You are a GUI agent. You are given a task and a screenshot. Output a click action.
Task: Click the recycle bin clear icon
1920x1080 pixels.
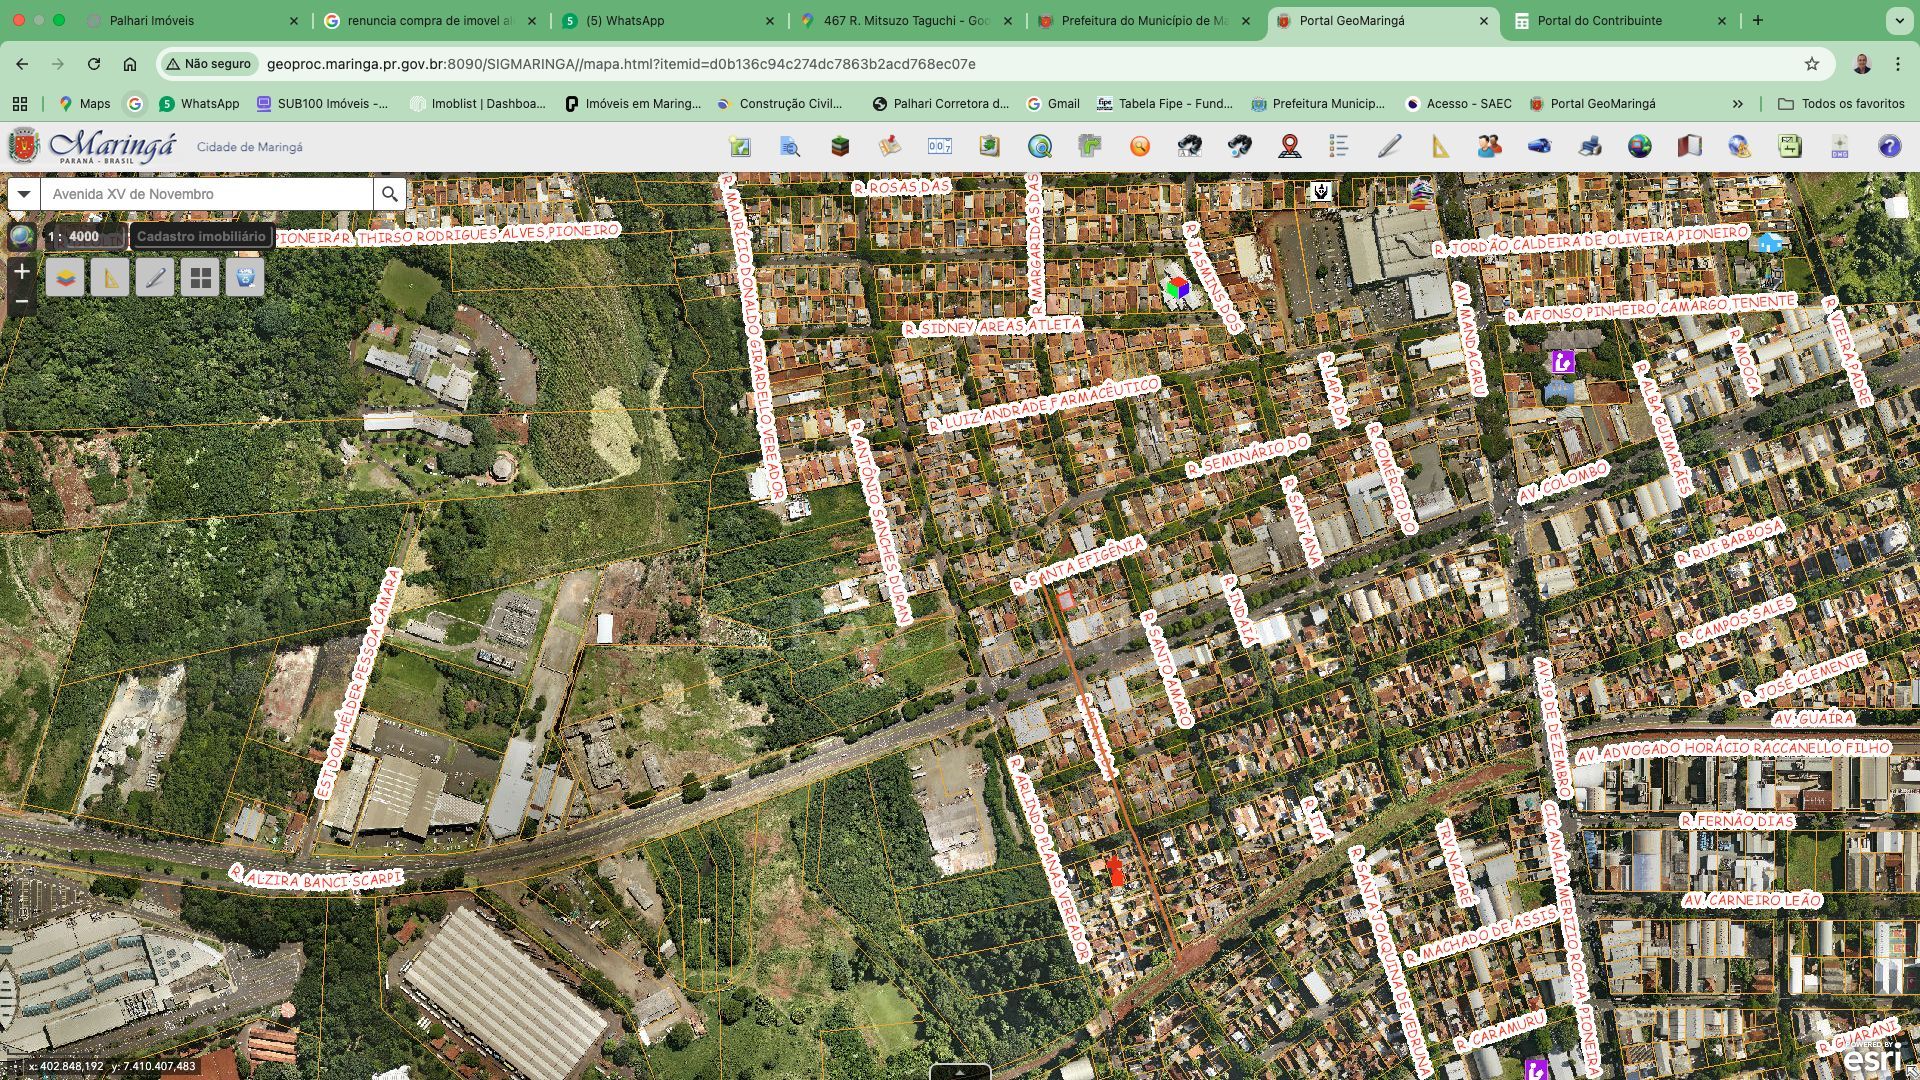(x=245, y=277)
